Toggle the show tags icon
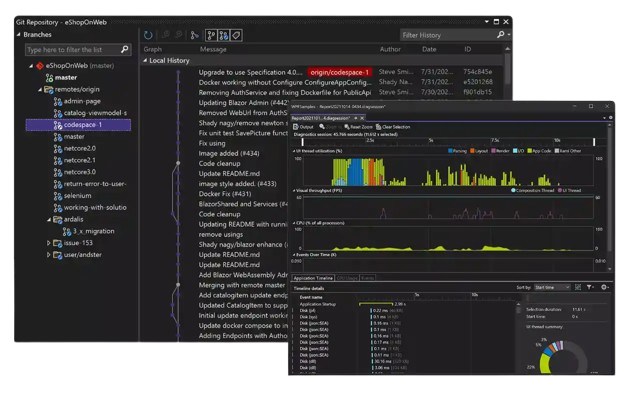631x395 pixels. coord(237,35)
